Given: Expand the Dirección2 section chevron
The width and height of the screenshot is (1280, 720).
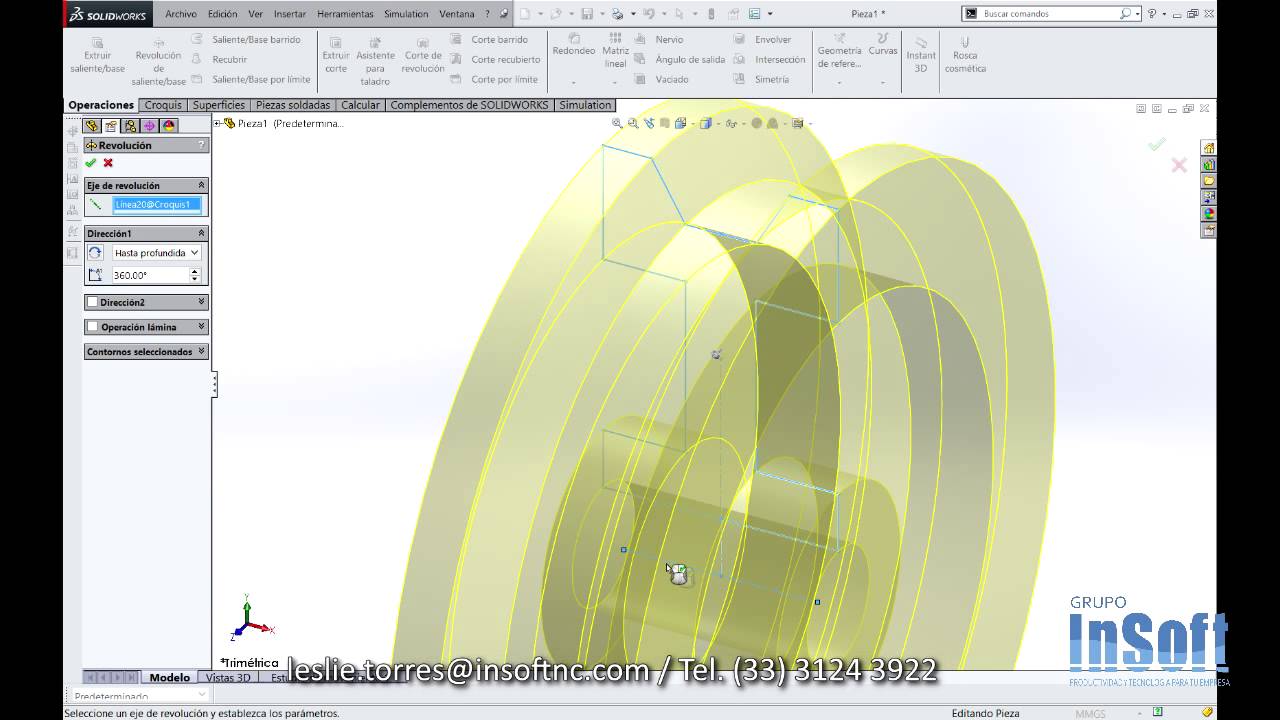Looking at the screenshot, I should click(201, 302).
